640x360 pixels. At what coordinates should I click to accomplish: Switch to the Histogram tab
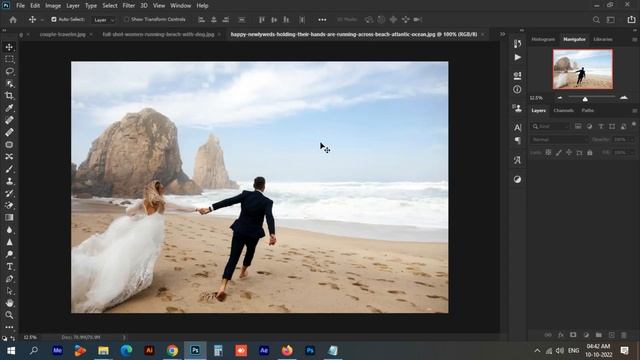pos(543,39)
